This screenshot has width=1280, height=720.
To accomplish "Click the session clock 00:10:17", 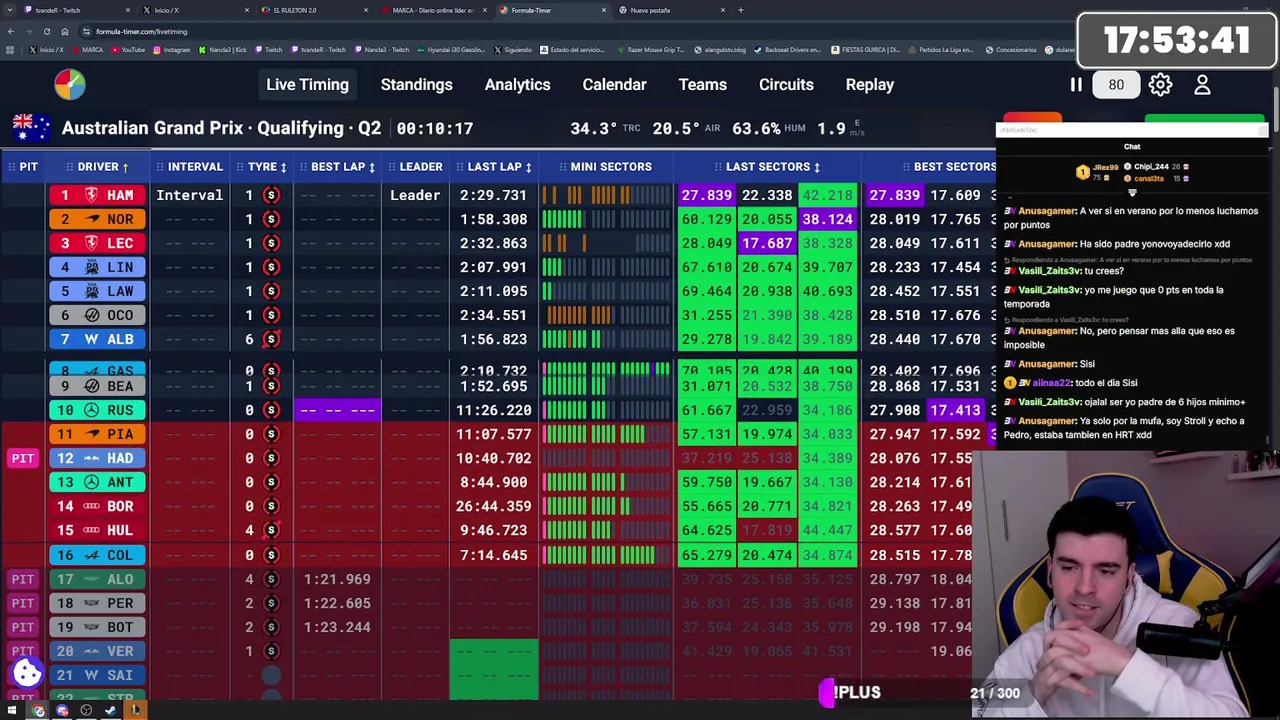I will point(434,128).
